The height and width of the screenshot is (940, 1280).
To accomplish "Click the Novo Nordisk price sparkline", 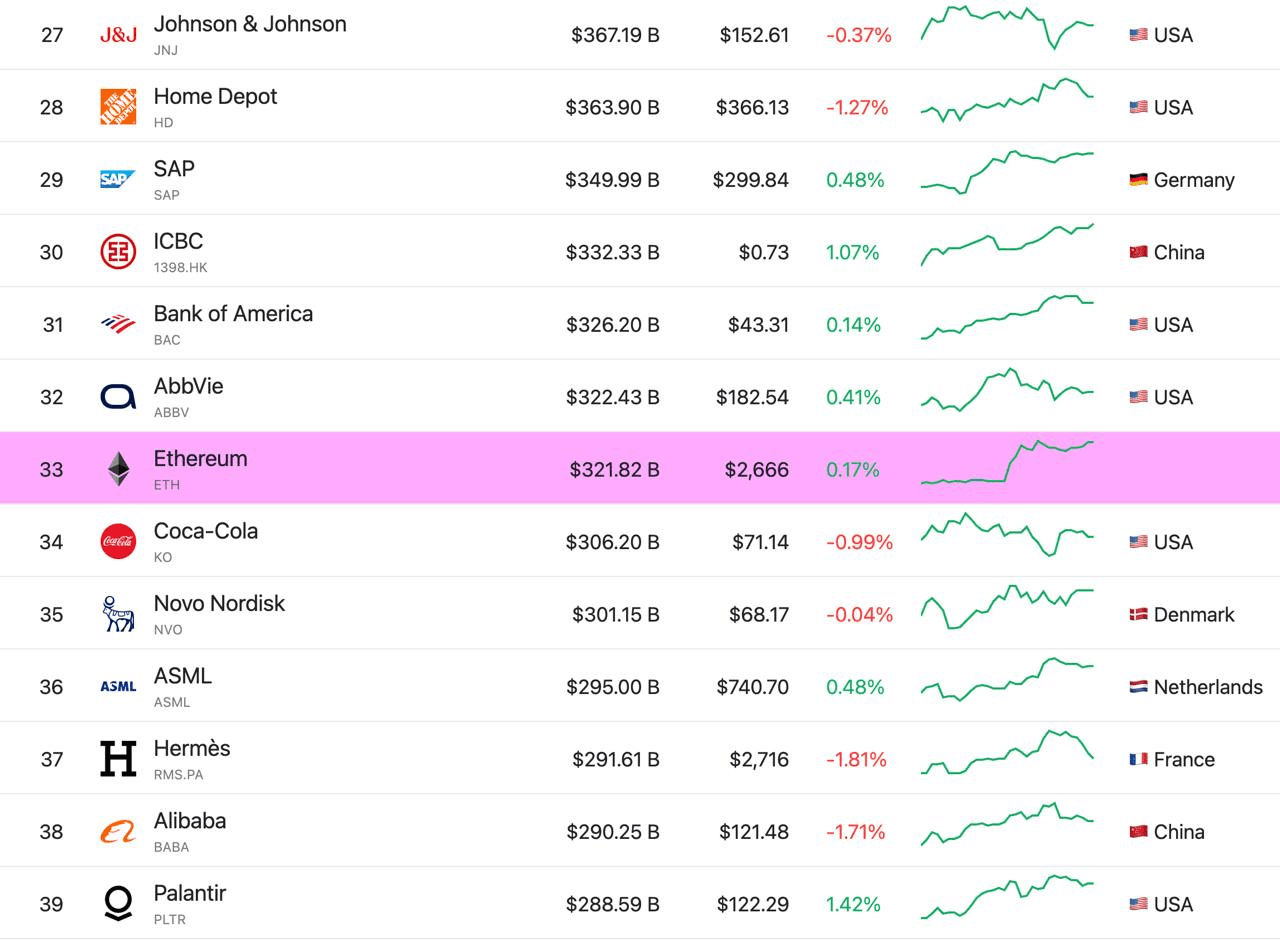I will (x=1007, y=607).
